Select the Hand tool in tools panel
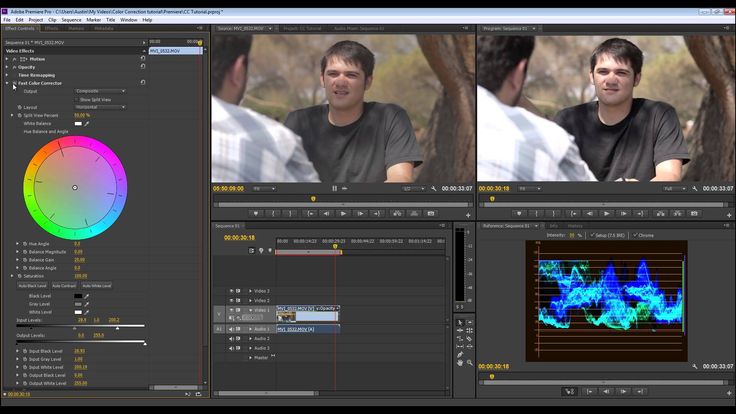736x414 pixels. pos(460,362)
